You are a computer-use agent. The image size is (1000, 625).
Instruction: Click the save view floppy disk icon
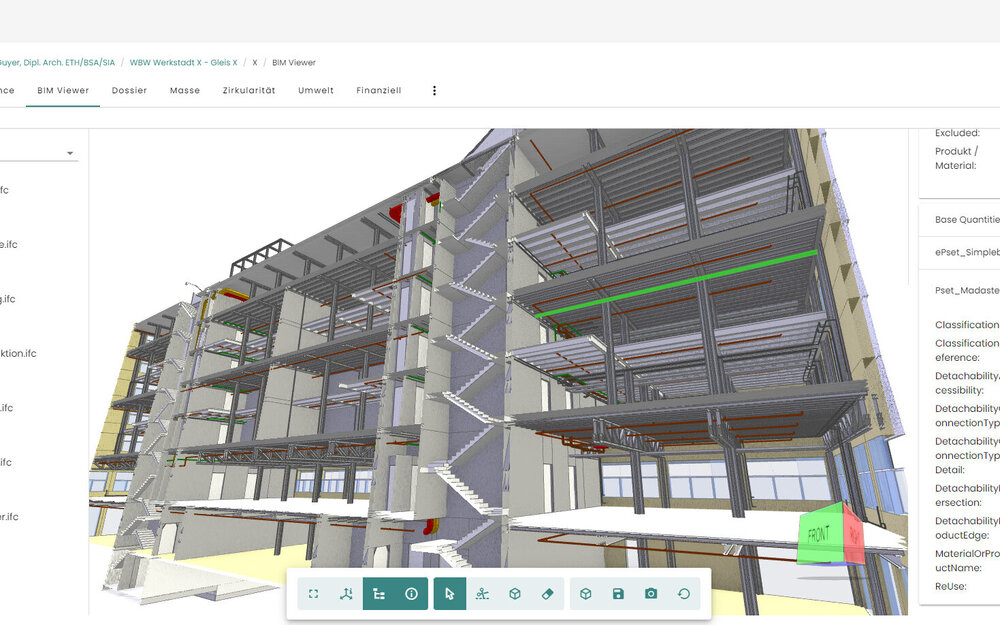point(618,594)
